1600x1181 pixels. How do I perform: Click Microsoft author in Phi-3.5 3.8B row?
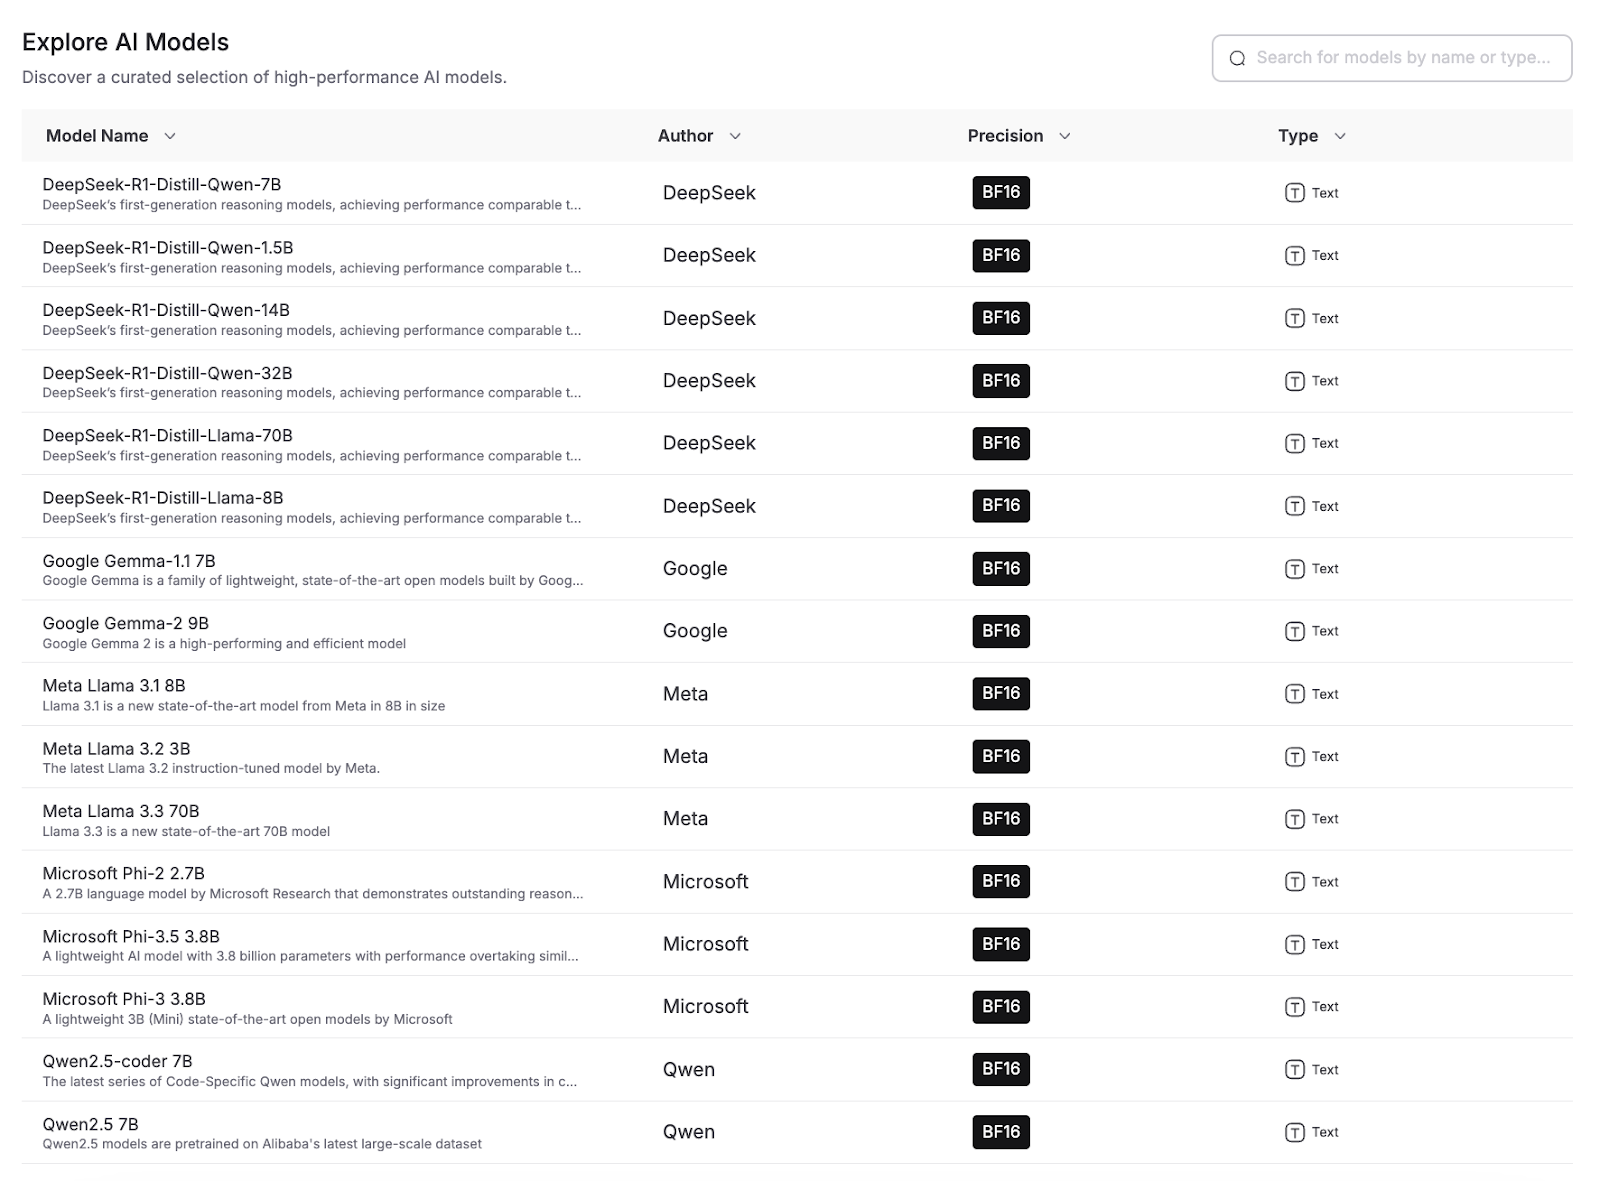(705, 944)
